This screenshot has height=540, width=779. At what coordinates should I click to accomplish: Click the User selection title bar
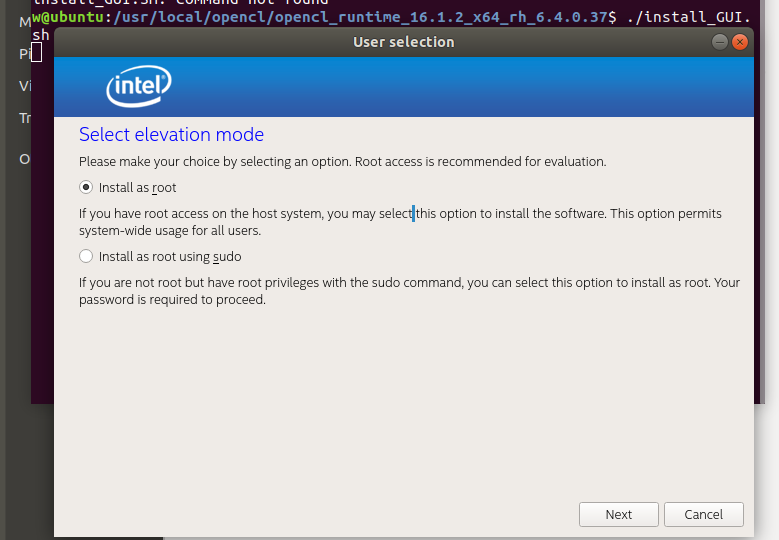pos(403,42)
